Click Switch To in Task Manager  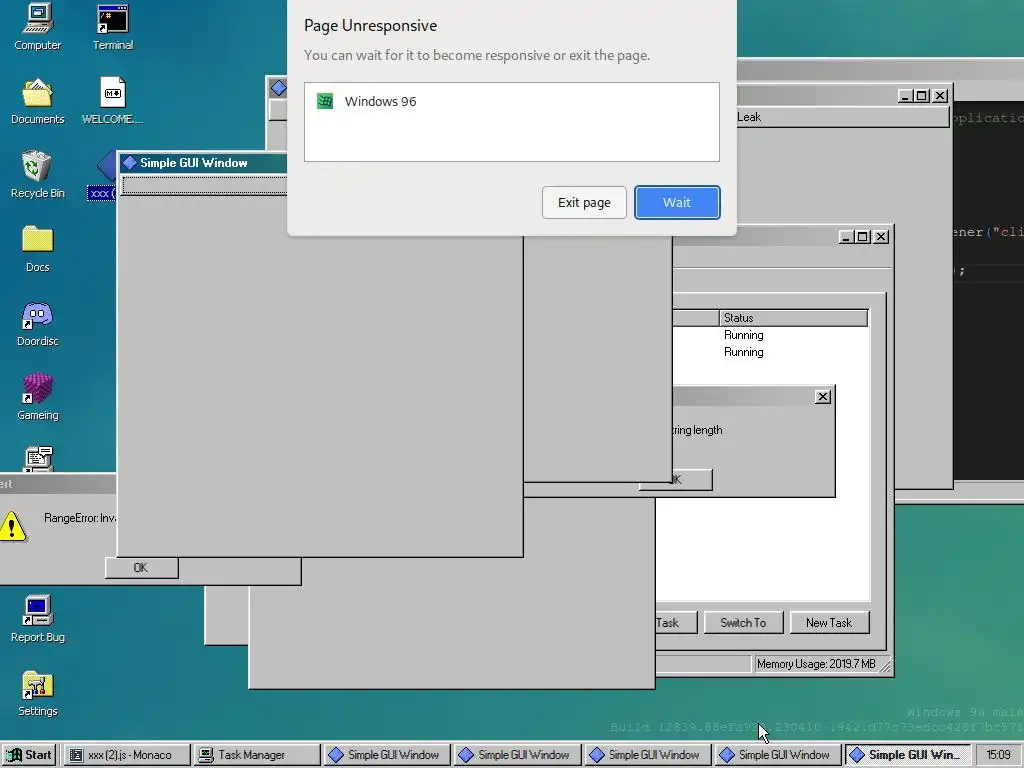pos(743,622)
